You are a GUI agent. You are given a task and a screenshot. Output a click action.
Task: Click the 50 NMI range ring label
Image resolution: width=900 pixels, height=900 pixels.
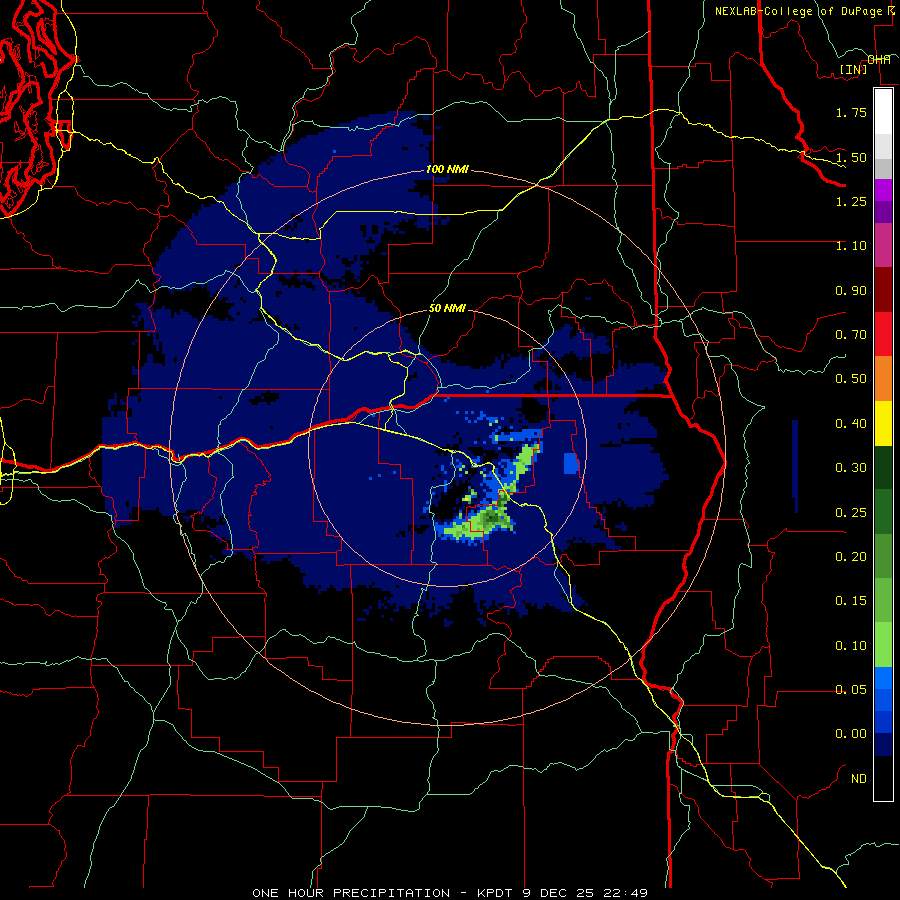447,308
